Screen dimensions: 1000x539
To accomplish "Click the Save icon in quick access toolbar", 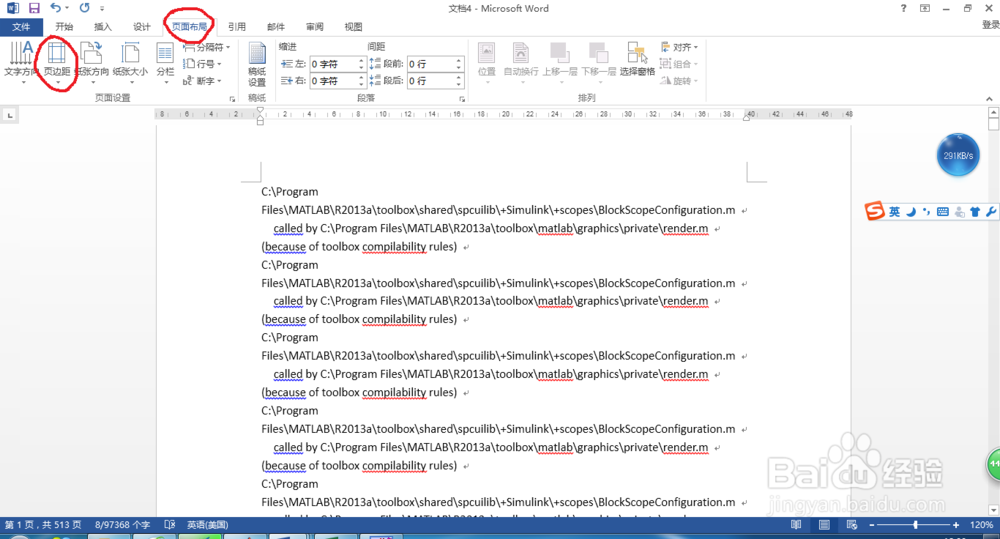I will pos(34,8).
